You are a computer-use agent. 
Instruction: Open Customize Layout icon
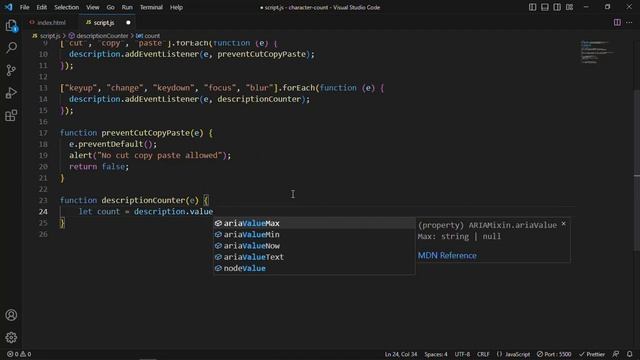[x=569, y=7]
